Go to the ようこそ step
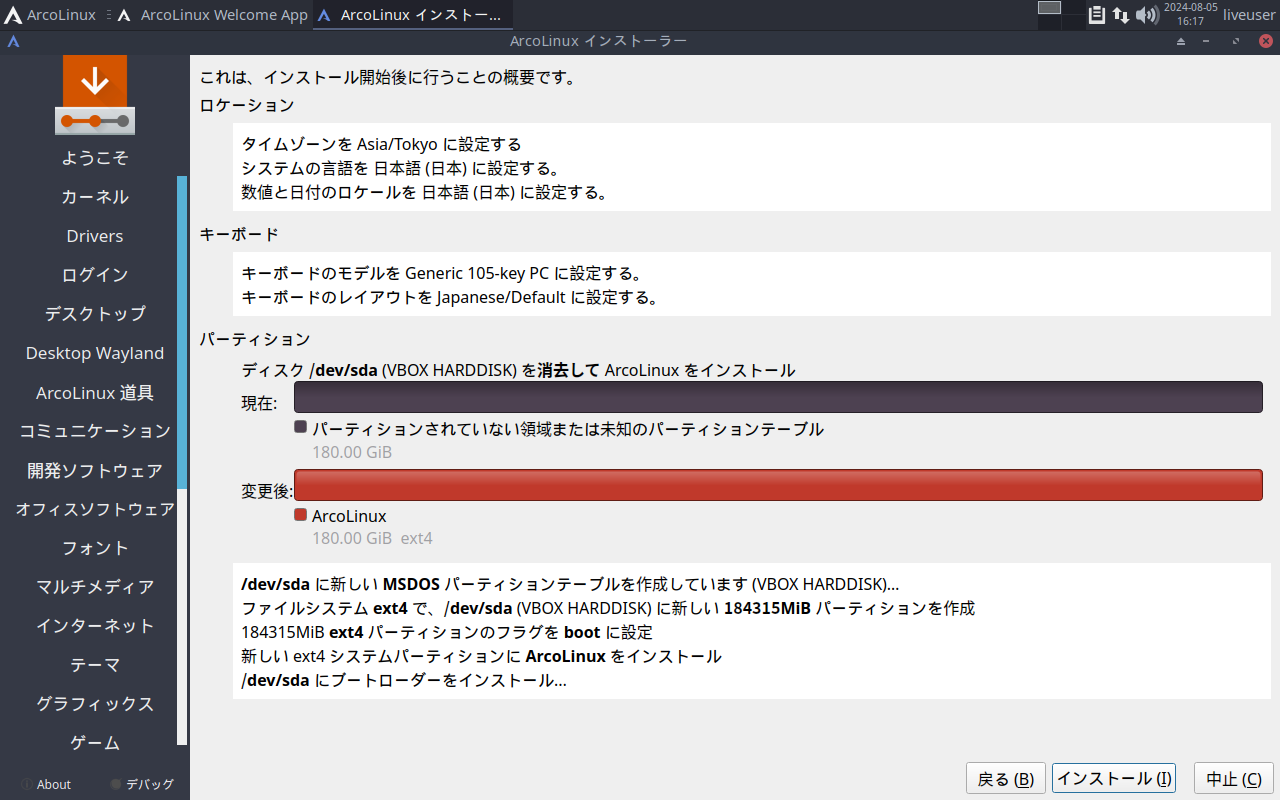The width and height of the screenshot is (1280, 800). tap(95, 158)
